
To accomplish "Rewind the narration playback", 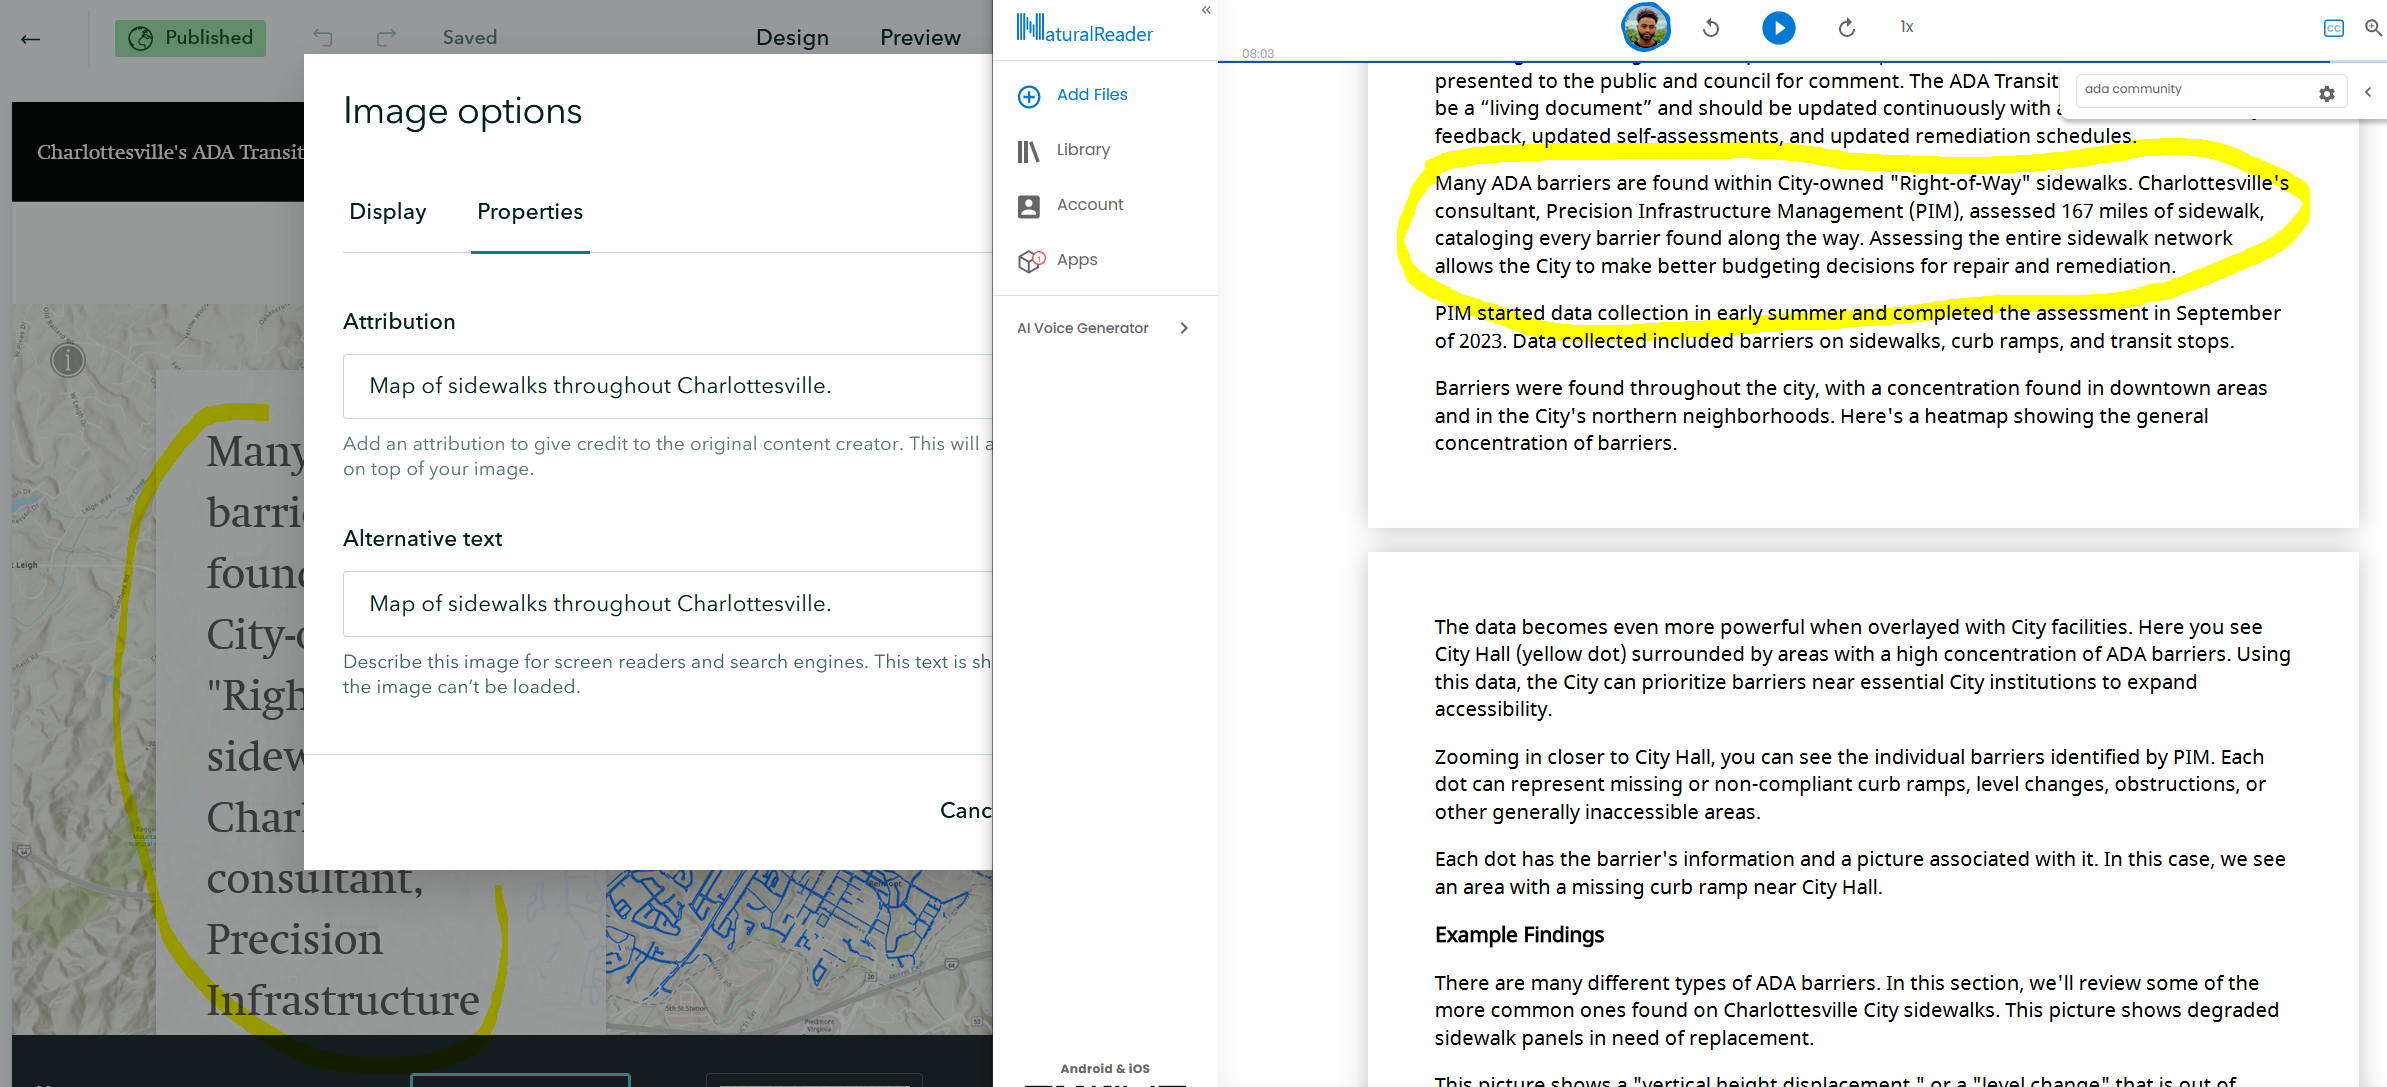I will [1711, 27].
